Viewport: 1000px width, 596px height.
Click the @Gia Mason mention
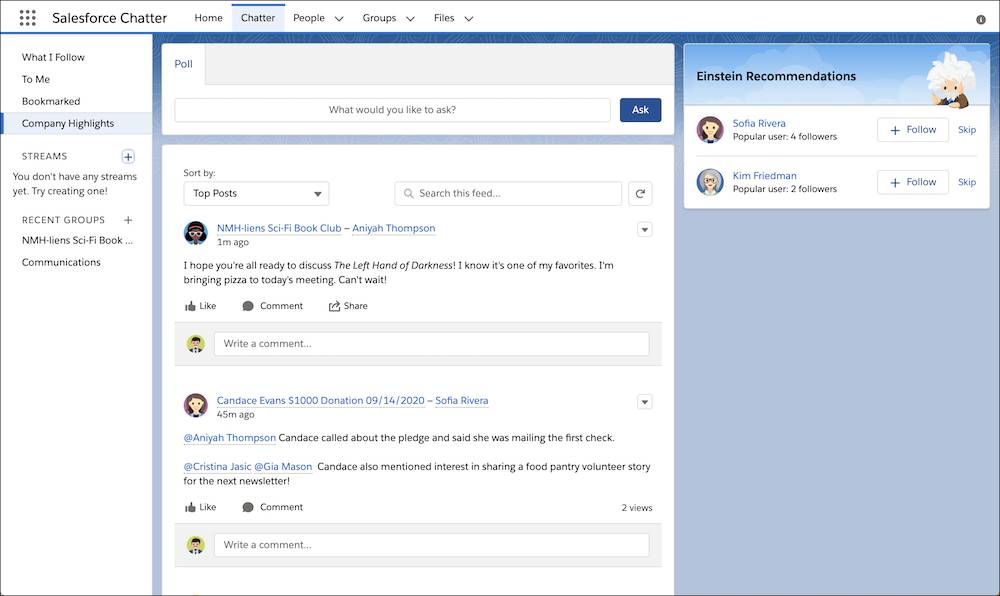[x=283, y=467]
